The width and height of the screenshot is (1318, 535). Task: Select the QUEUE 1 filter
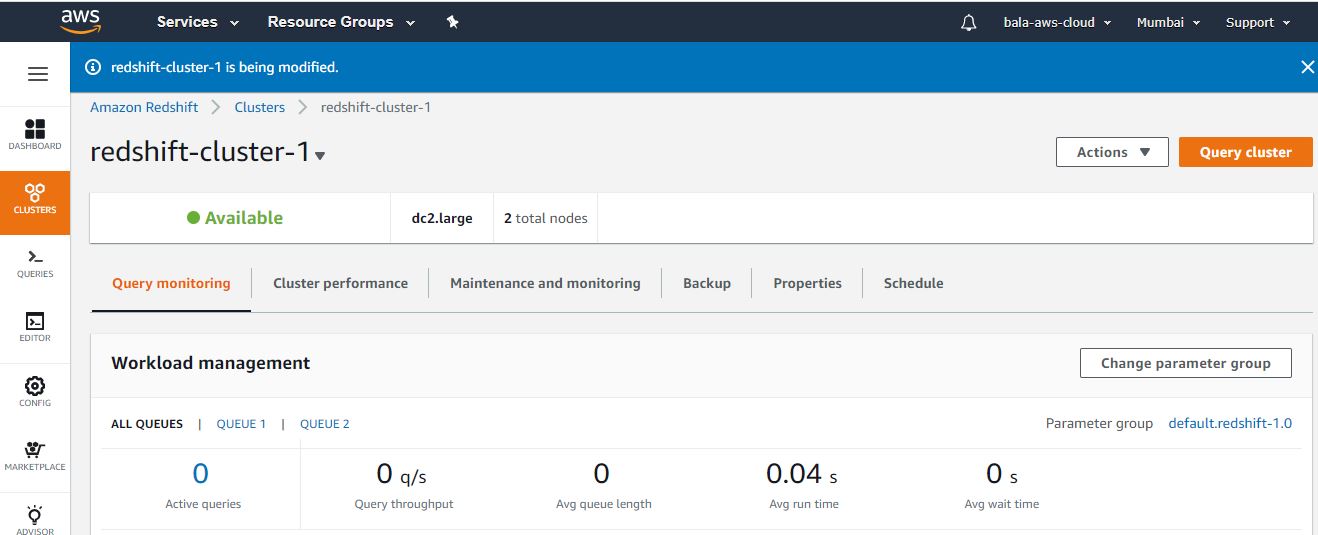pyautogui.click(x=241, y=424)
